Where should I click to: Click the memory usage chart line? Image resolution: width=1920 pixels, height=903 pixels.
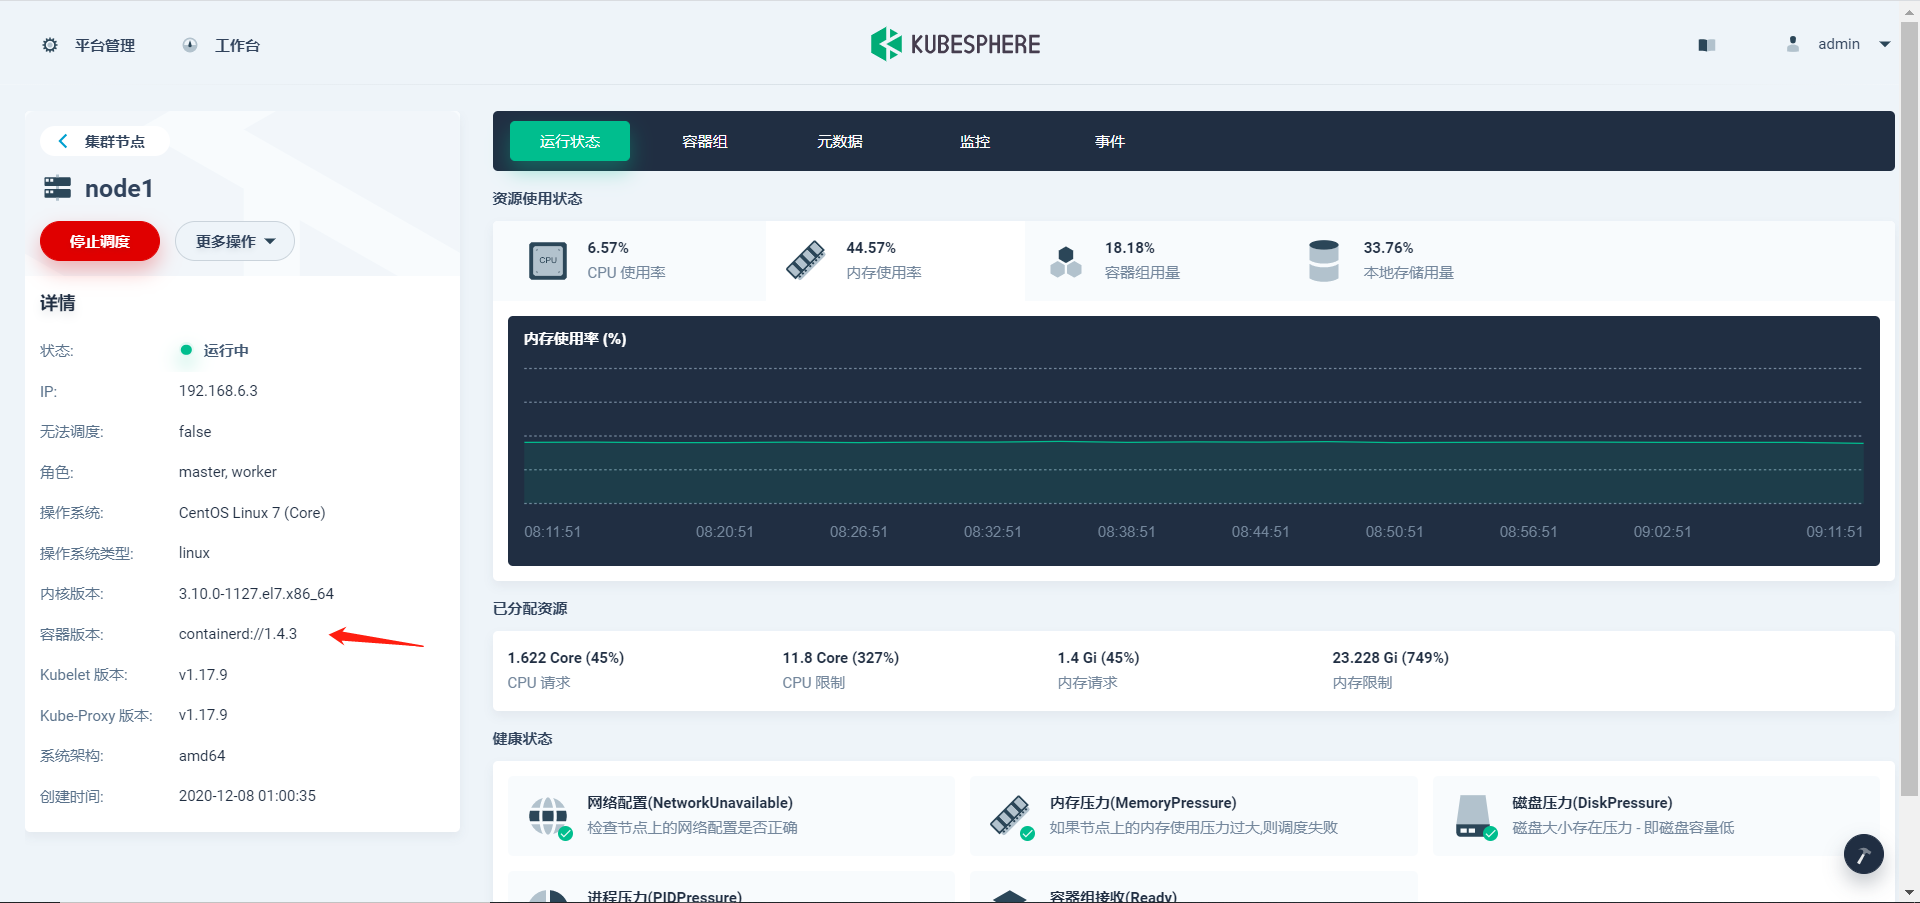click(x=1193, y=441)
